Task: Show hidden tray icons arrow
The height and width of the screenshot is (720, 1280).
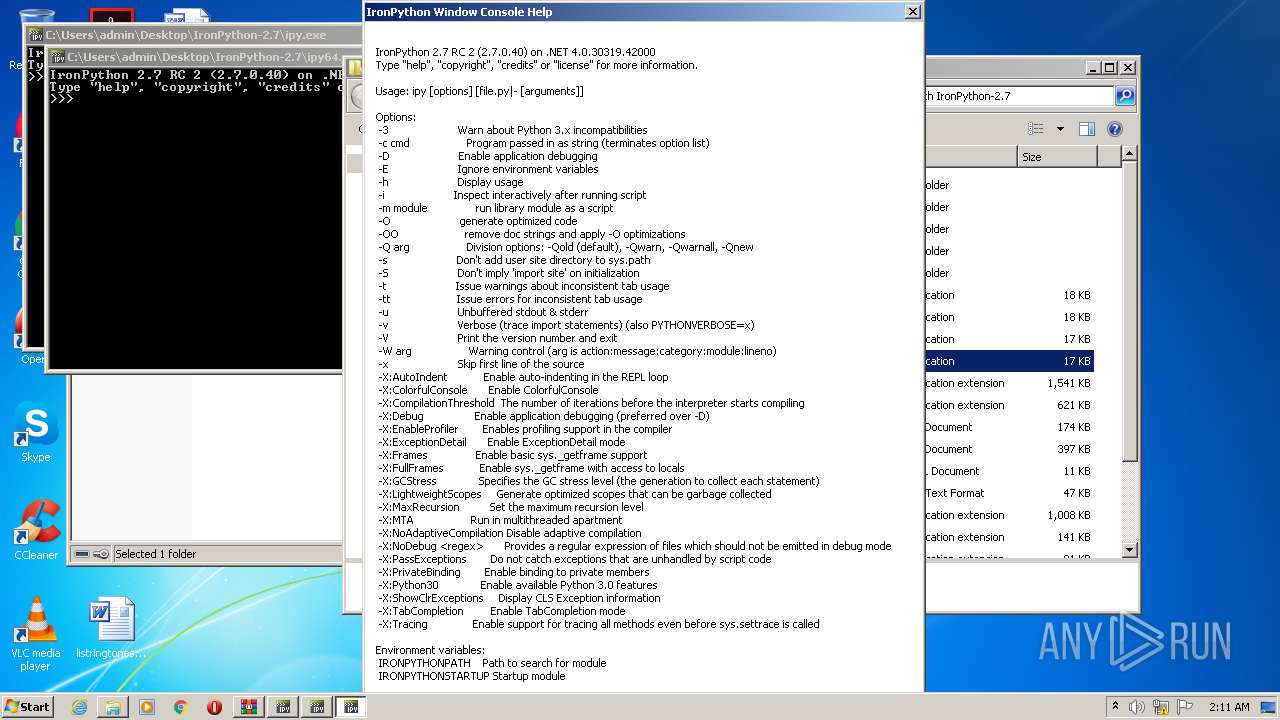Action: (1116, 707)
